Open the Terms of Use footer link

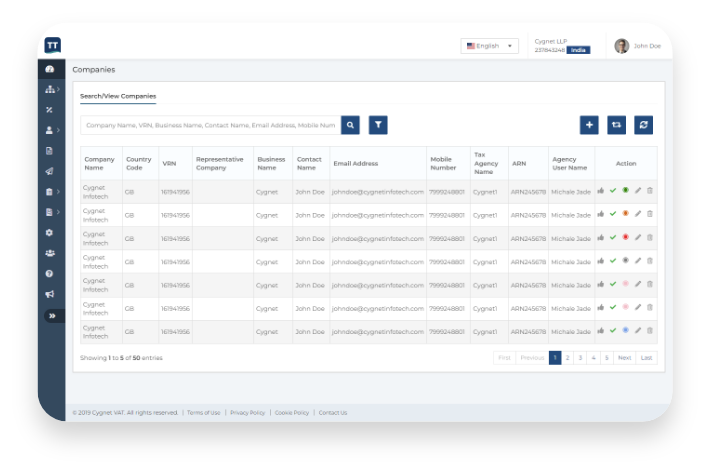[x=203, y=412]
